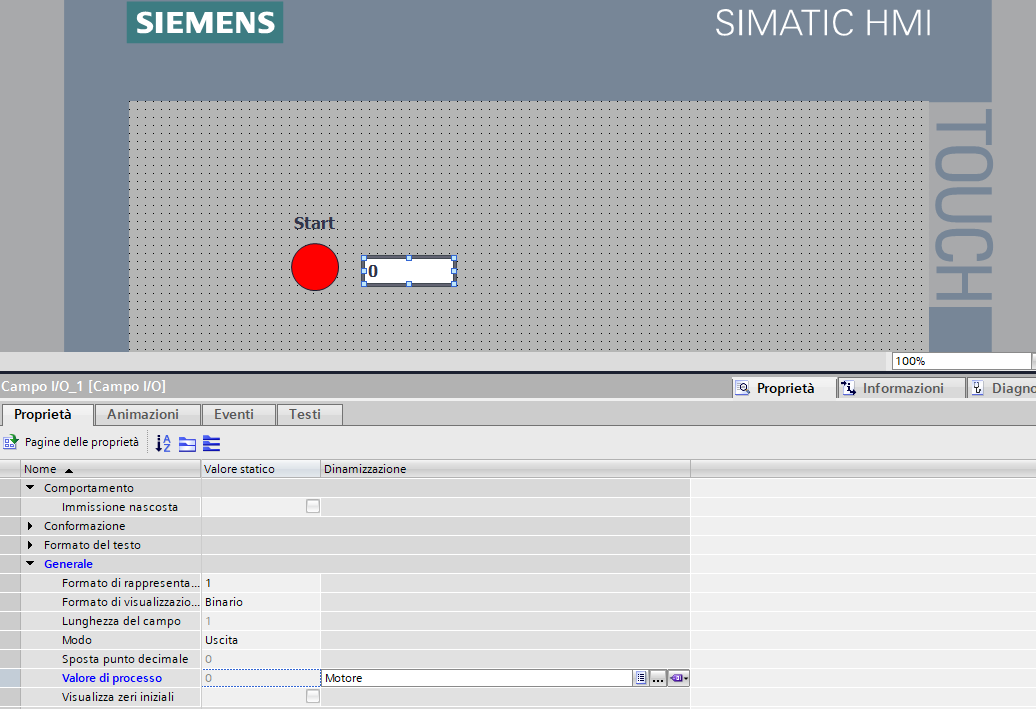Select the Modo property name
This screenshot has height=709, width=1036.
tap(77, 640)
